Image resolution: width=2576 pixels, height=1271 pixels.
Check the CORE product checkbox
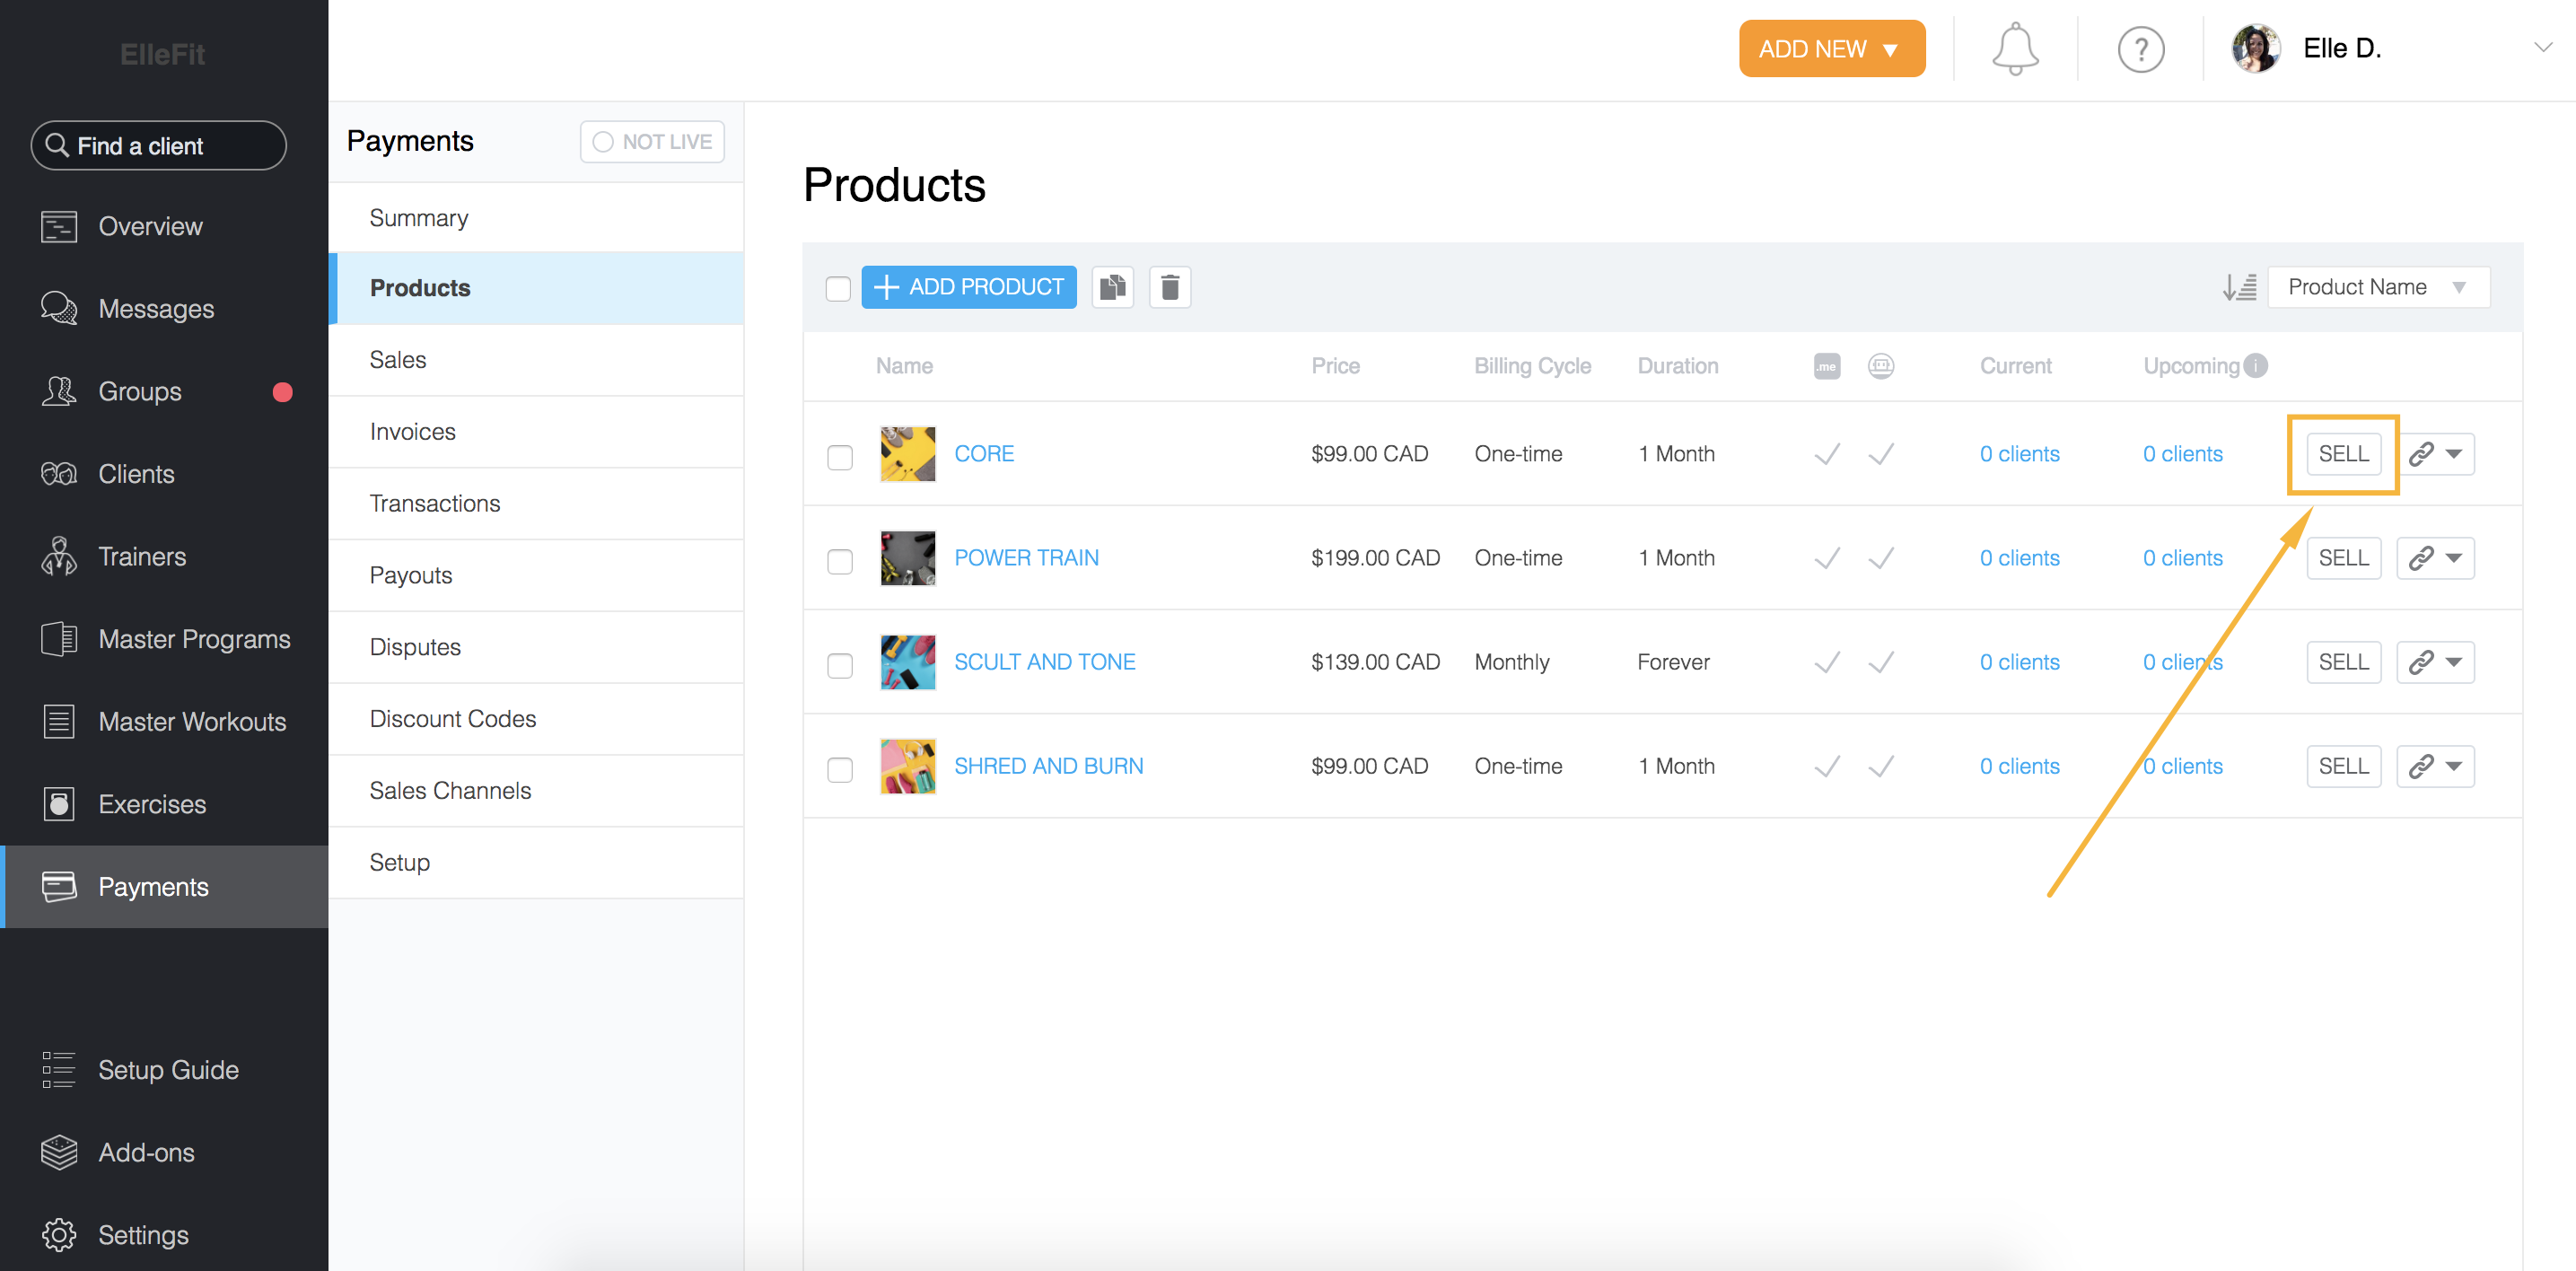click(x=840, y=457)
